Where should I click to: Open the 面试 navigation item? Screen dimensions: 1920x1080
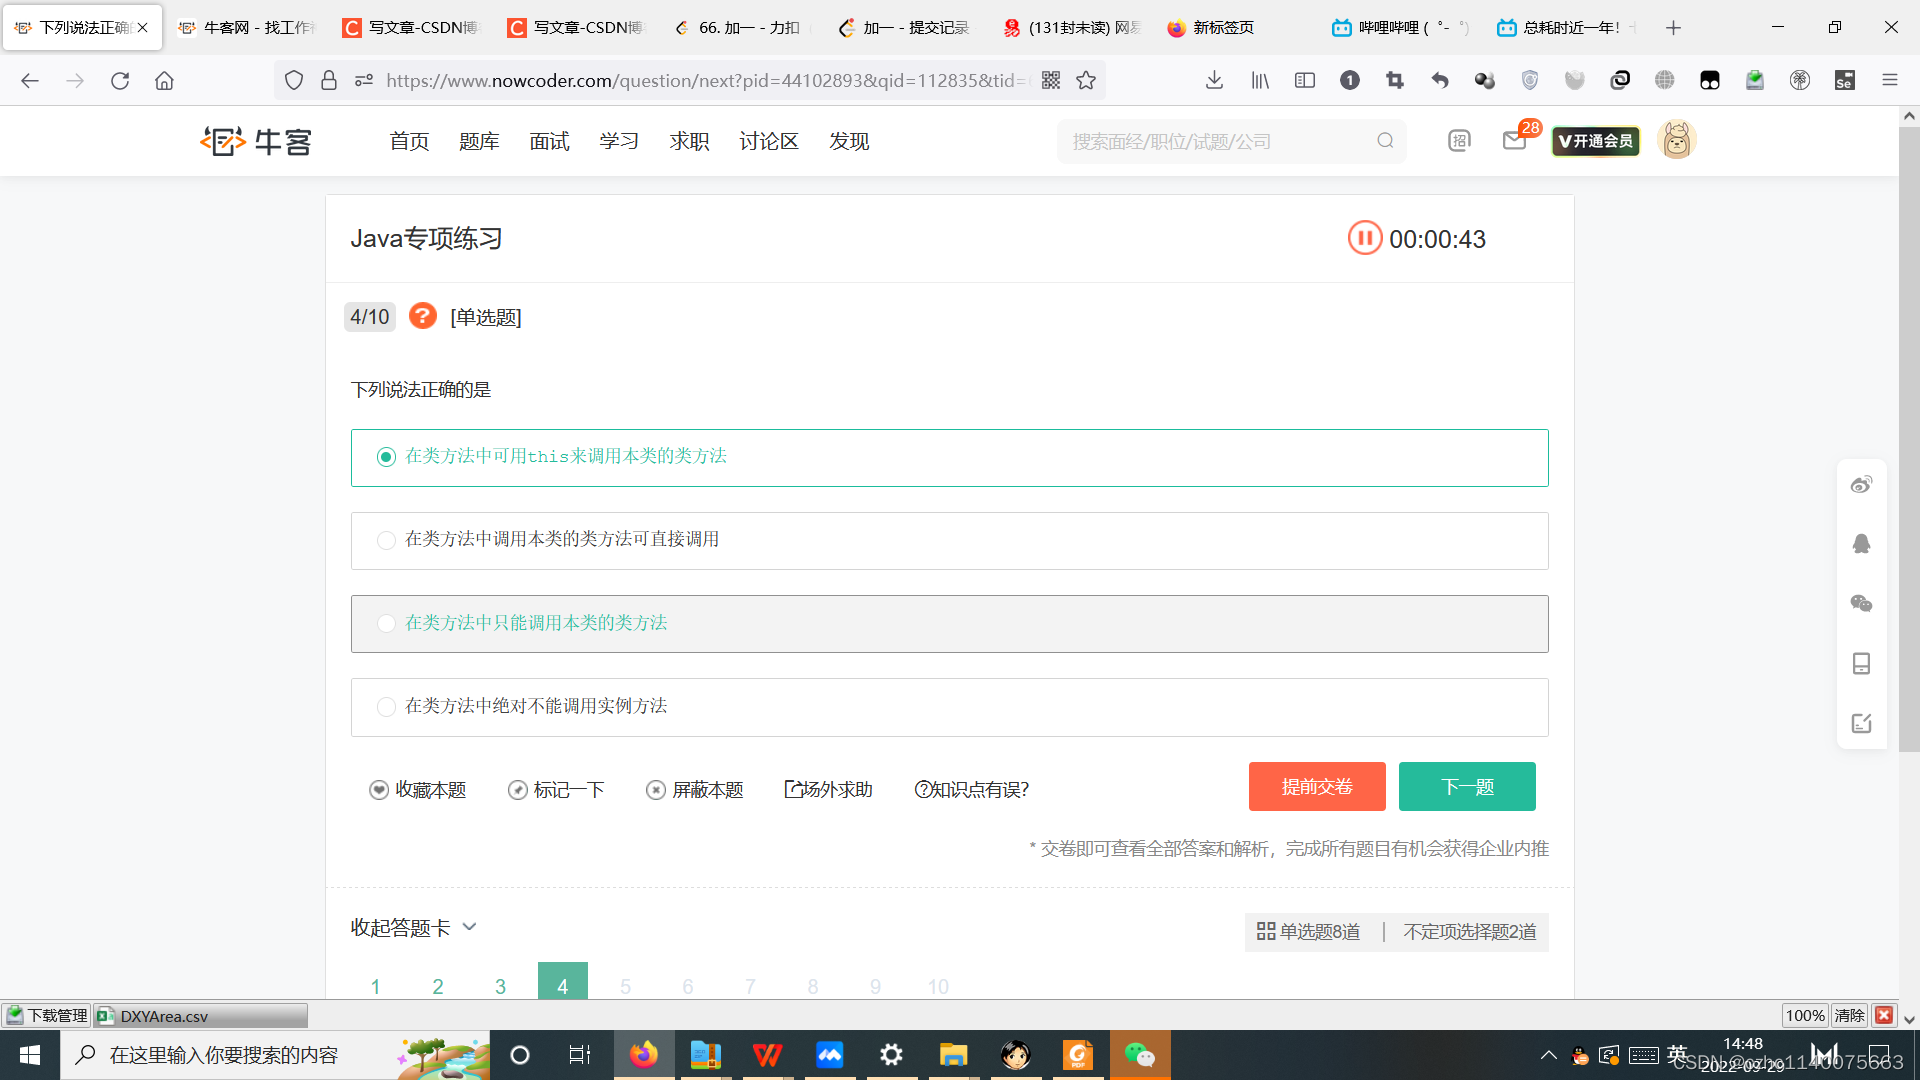(x=549, y=141)
